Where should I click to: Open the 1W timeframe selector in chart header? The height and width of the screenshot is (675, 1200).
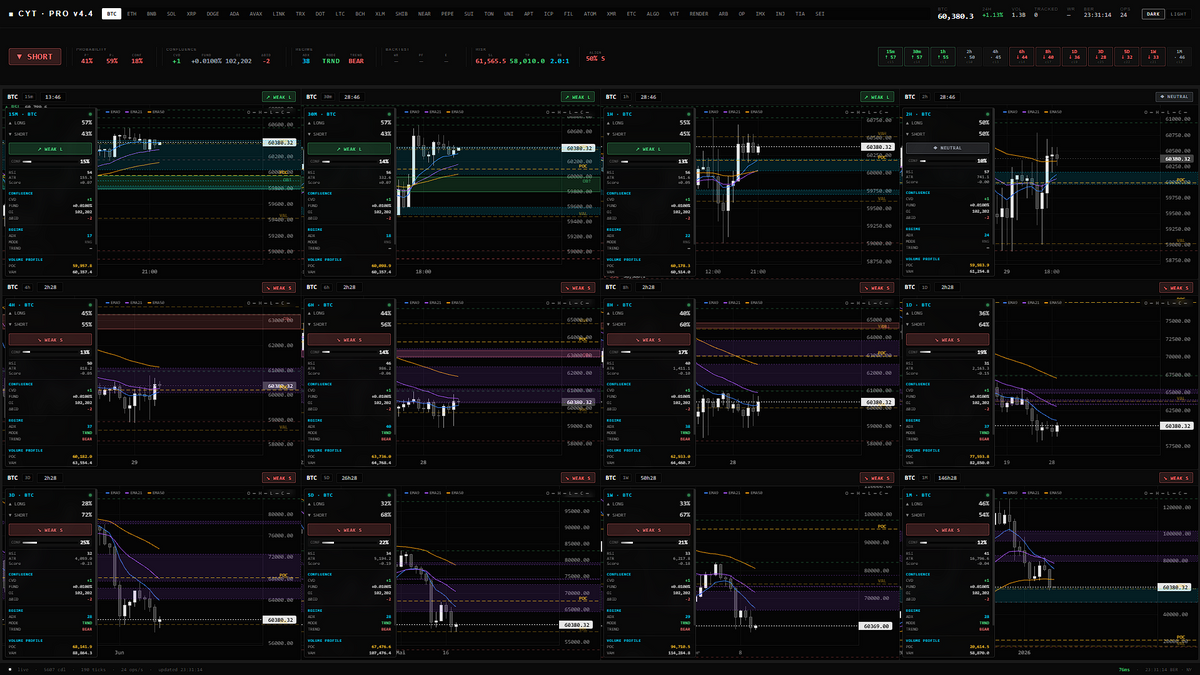point(625,477)
